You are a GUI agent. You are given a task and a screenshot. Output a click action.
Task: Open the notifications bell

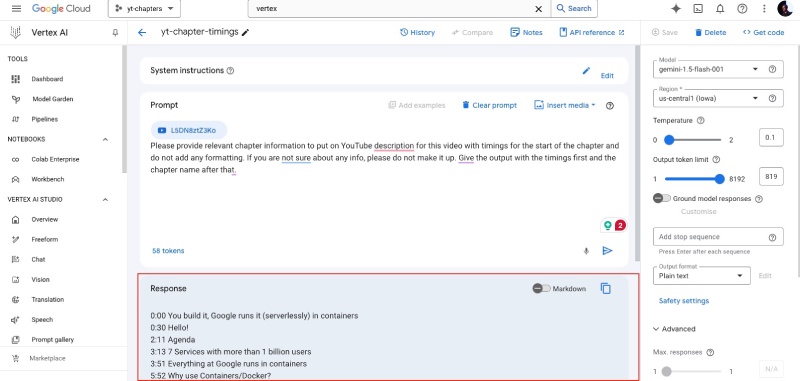pyautogui.click(x=720, y=9)
